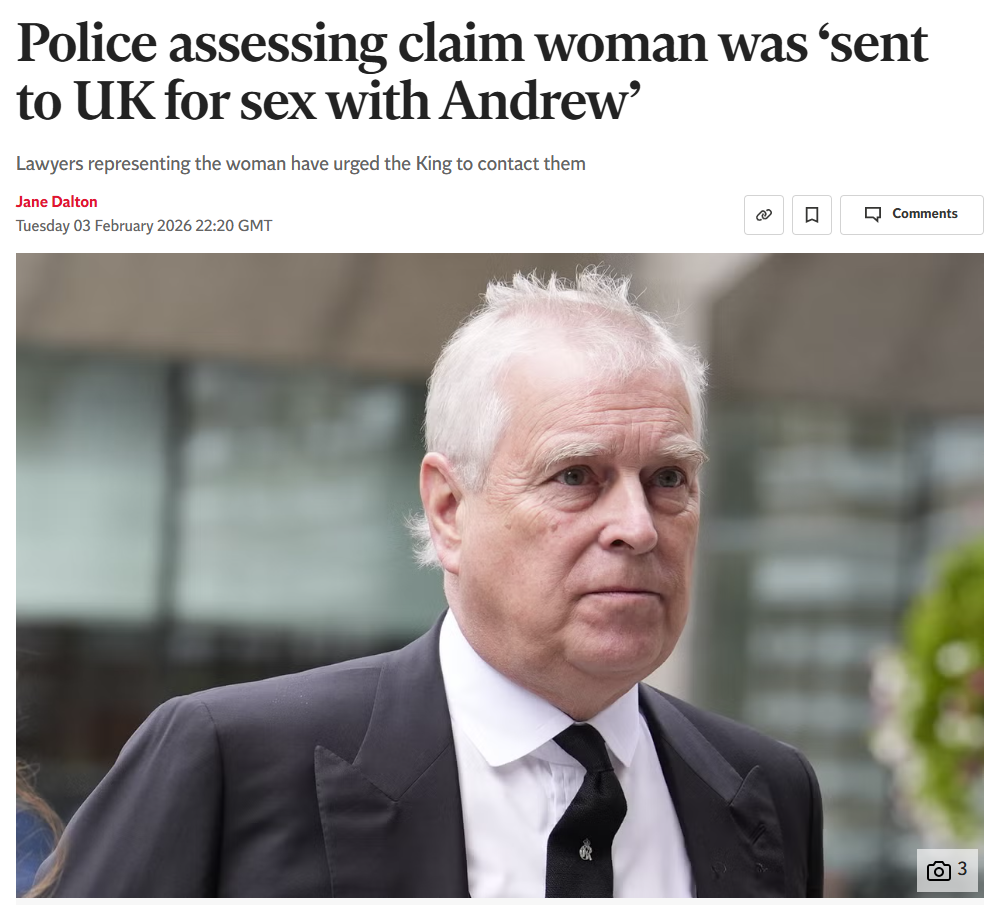995x905 pixels.
Task: Click the publication date Tuesday 03 February 2026
Action: [x=103, y=226]
